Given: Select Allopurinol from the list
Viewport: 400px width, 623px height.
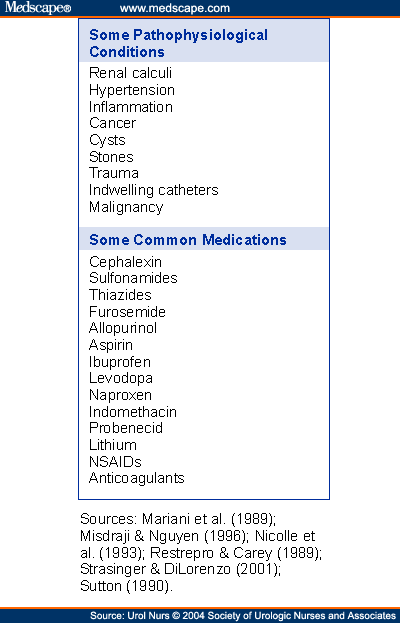Looking at the screenshot, I should click(123, 328).
